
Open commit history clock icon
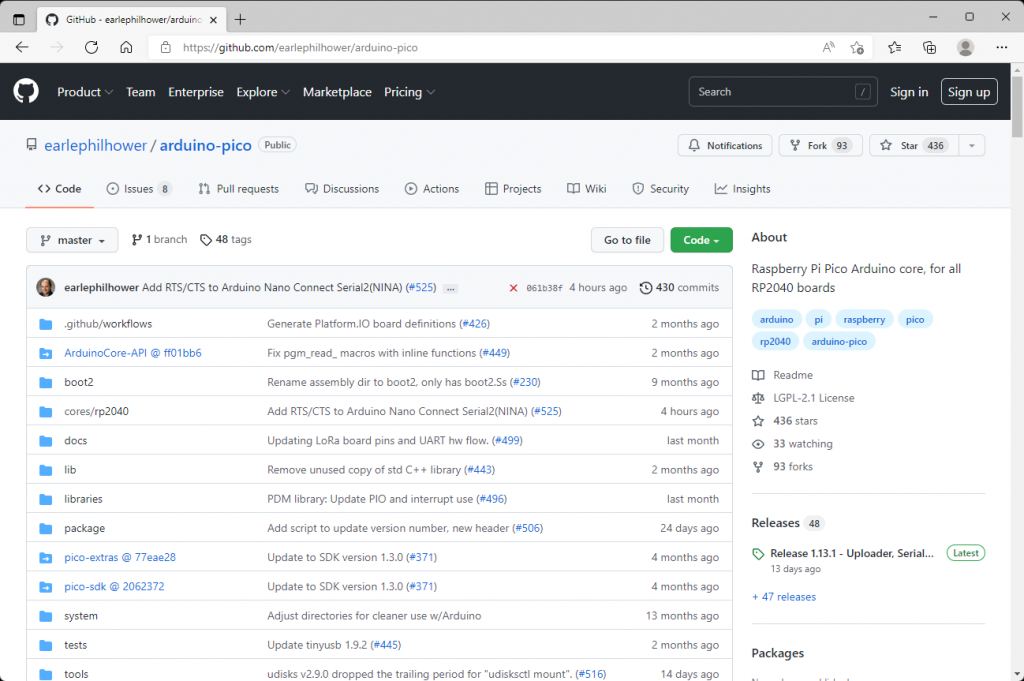(645, 288)
